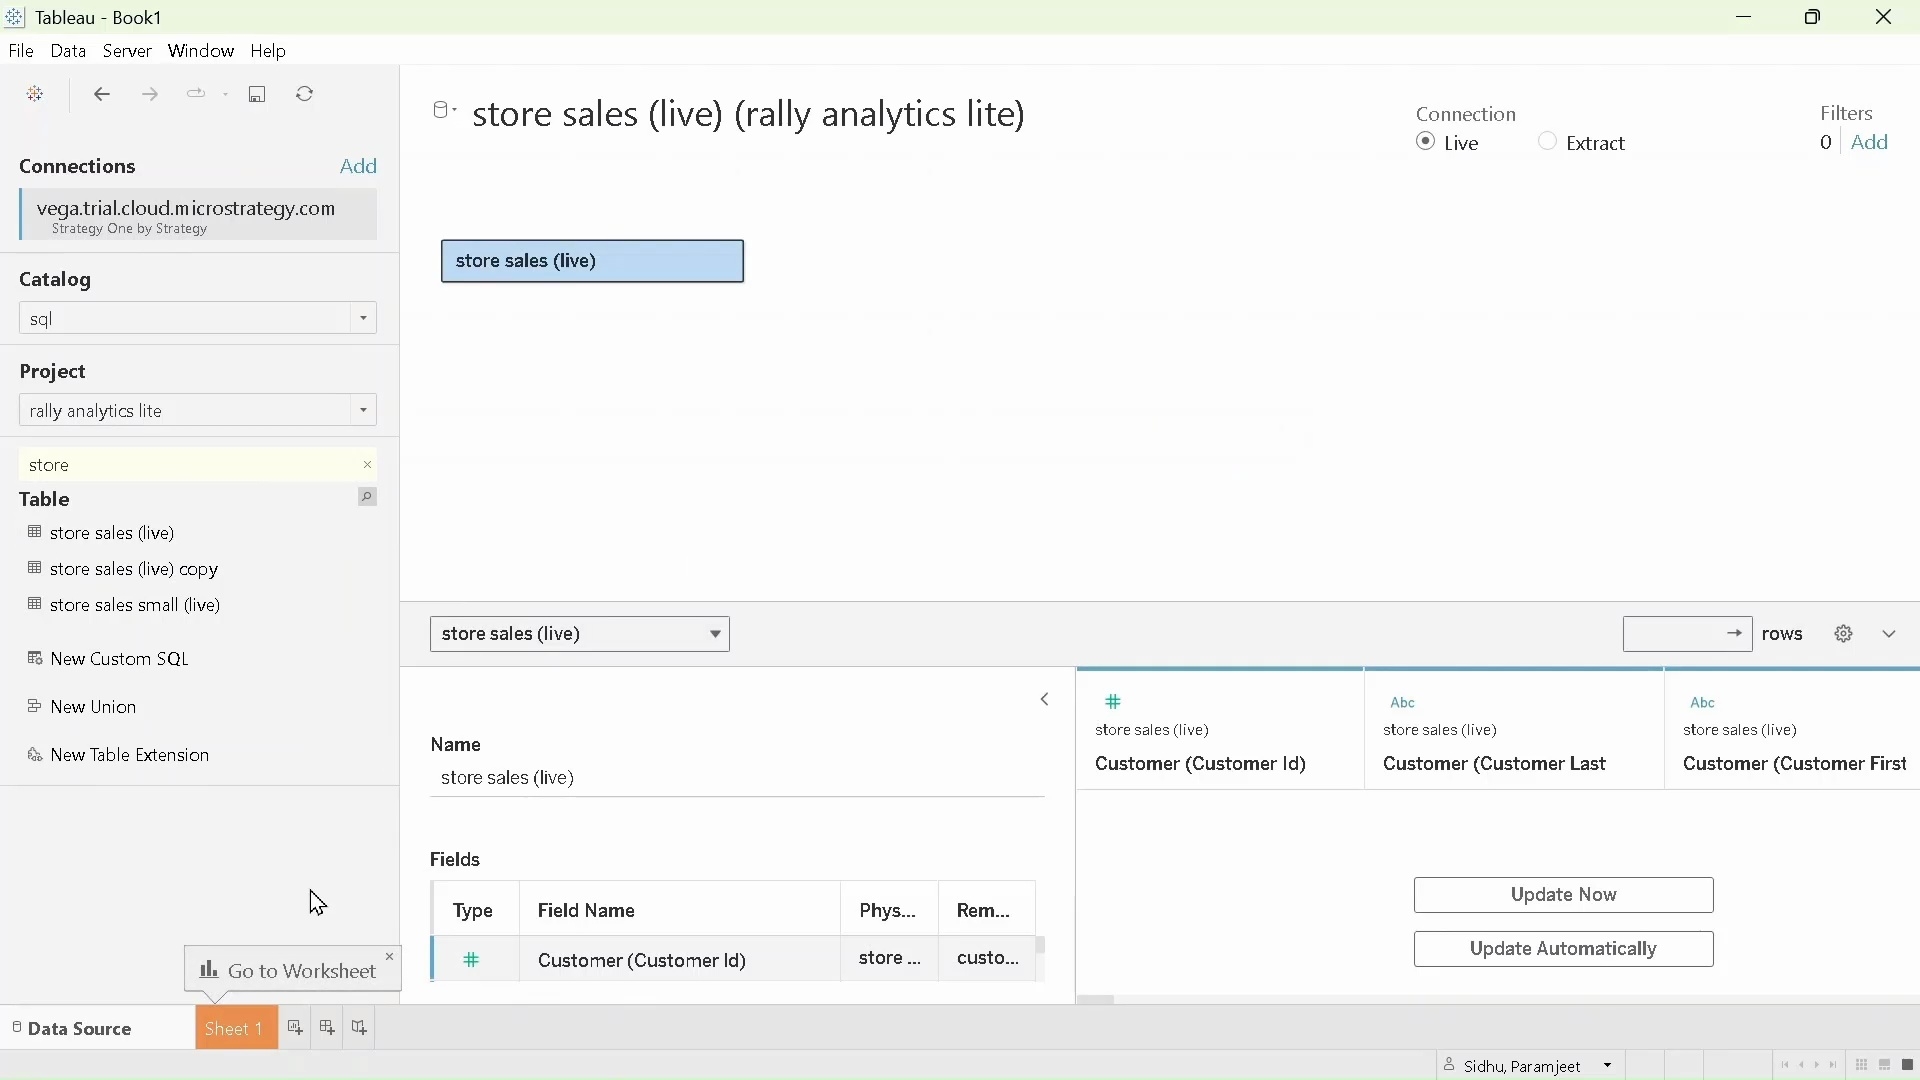The height and width of the screenshot is (1080, 1920).
Task: Click the rows count input field
Action: (x=1675, y=634)
